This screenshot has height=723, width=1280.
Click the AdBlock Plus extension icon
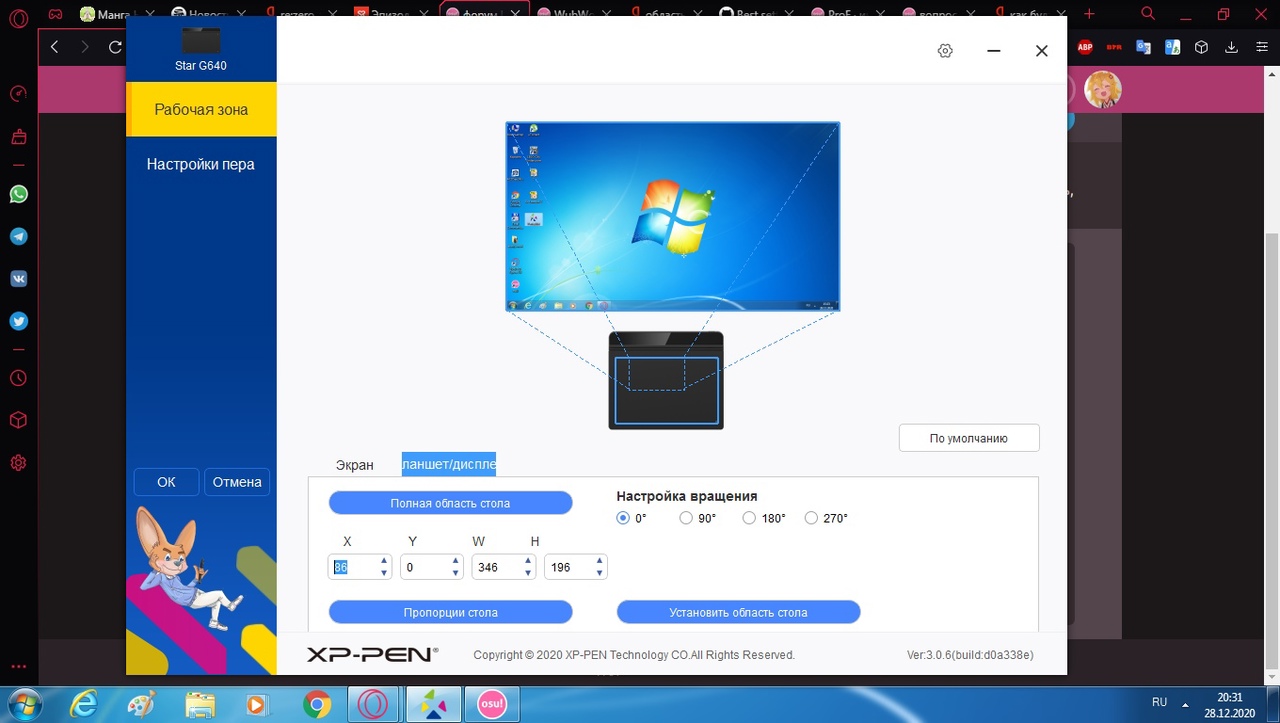pos(1085,47)
